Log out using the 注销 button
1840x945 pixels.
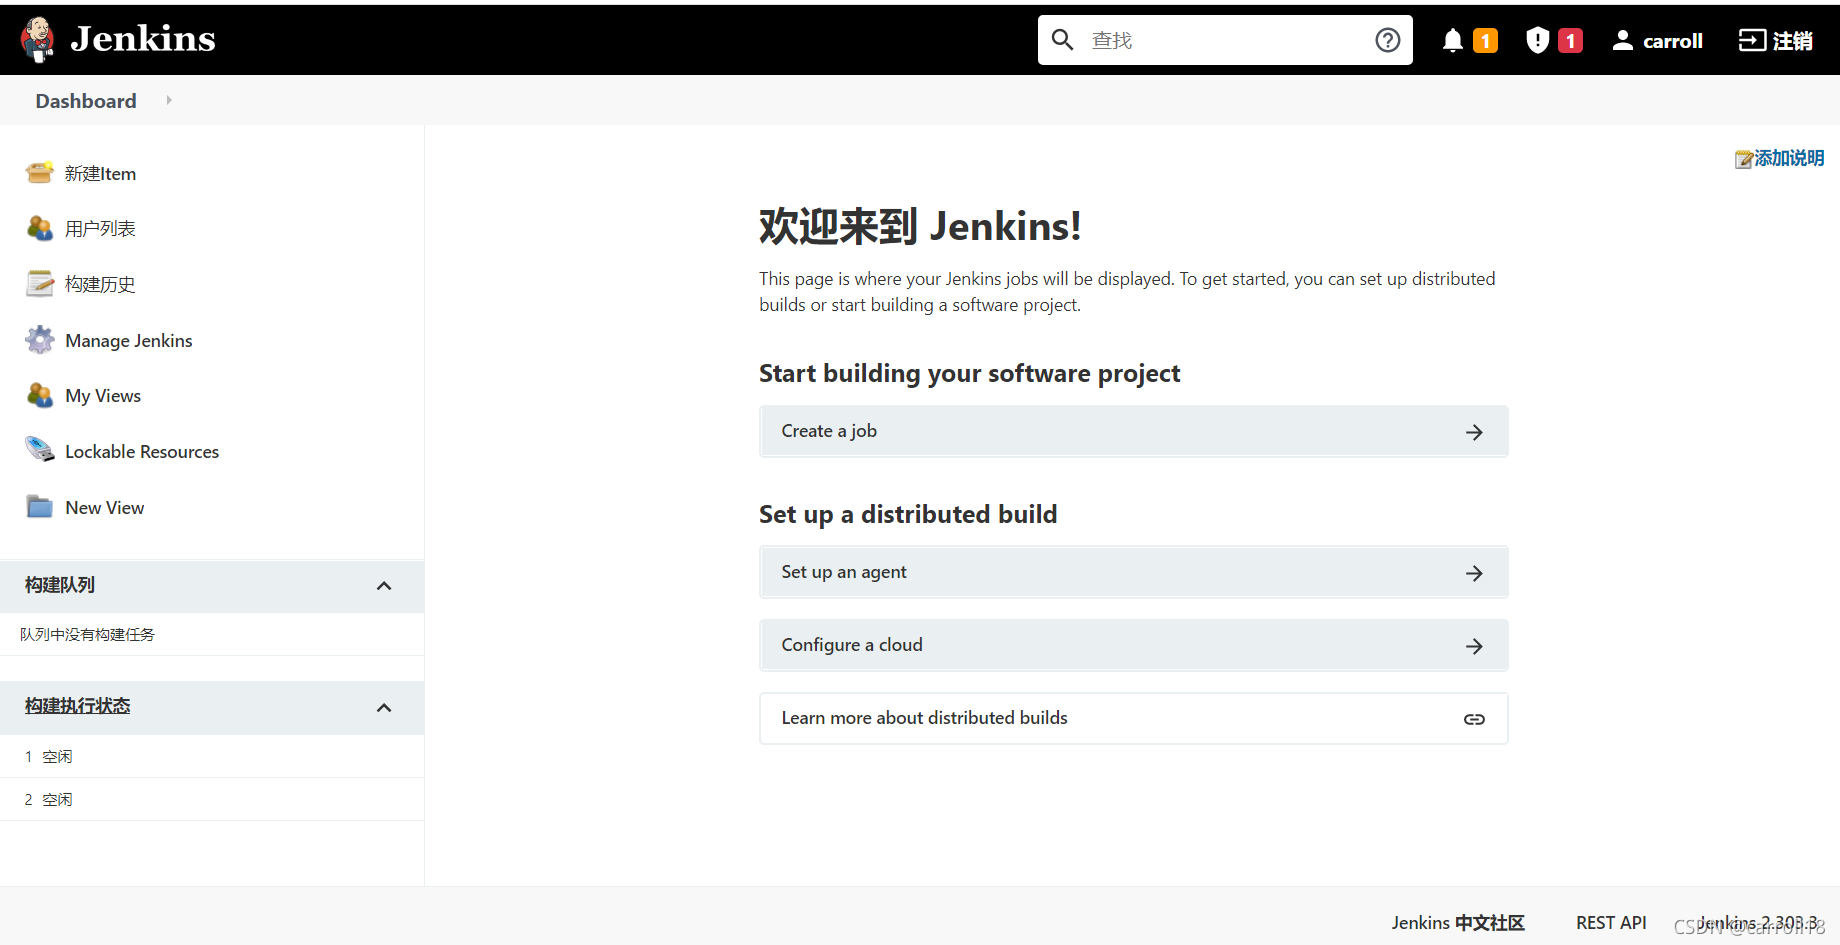point(1776,40)
